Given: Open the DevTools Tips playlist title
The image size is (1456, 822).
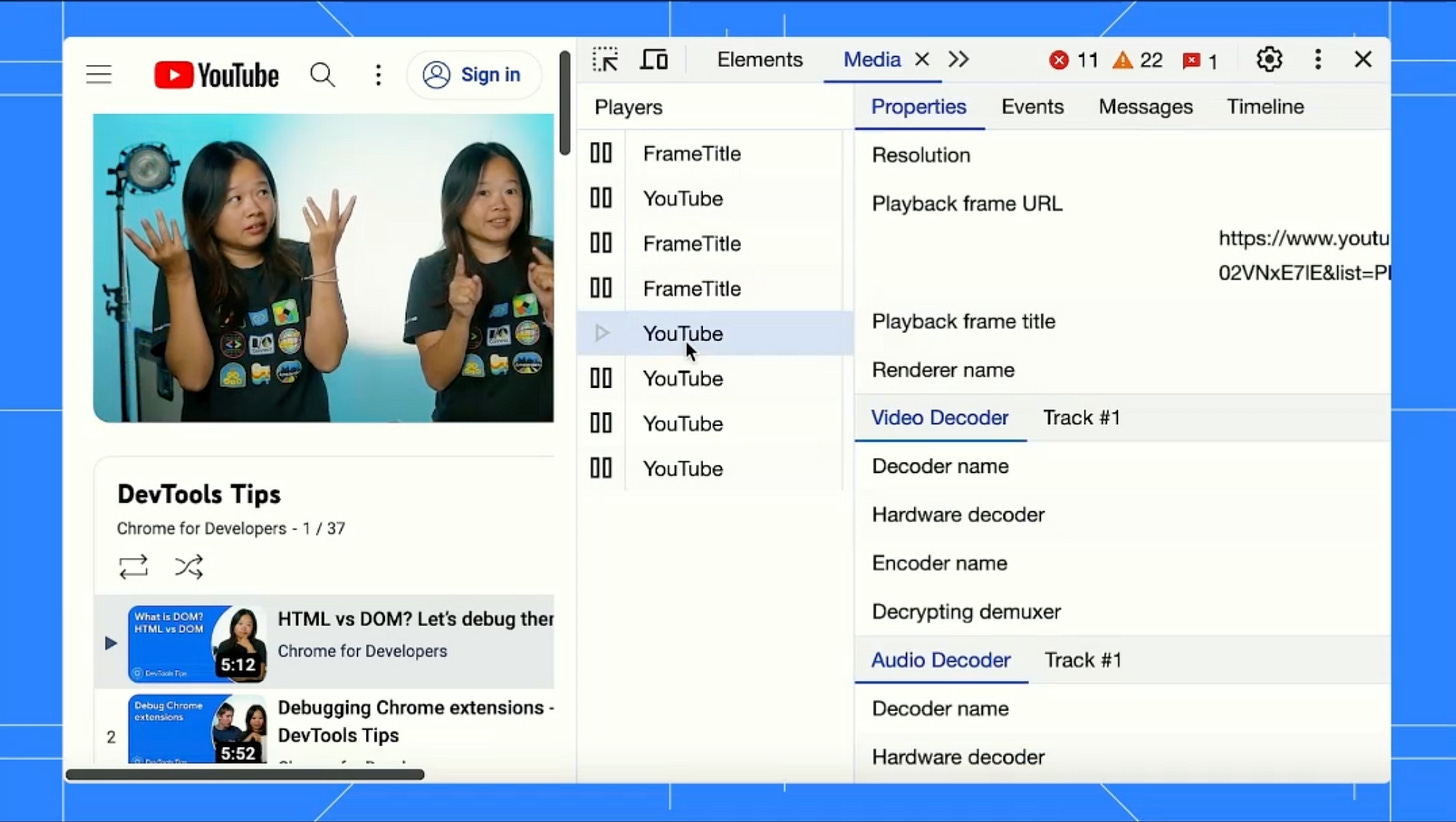Looking at the screenshot, I should coord(199,494).
